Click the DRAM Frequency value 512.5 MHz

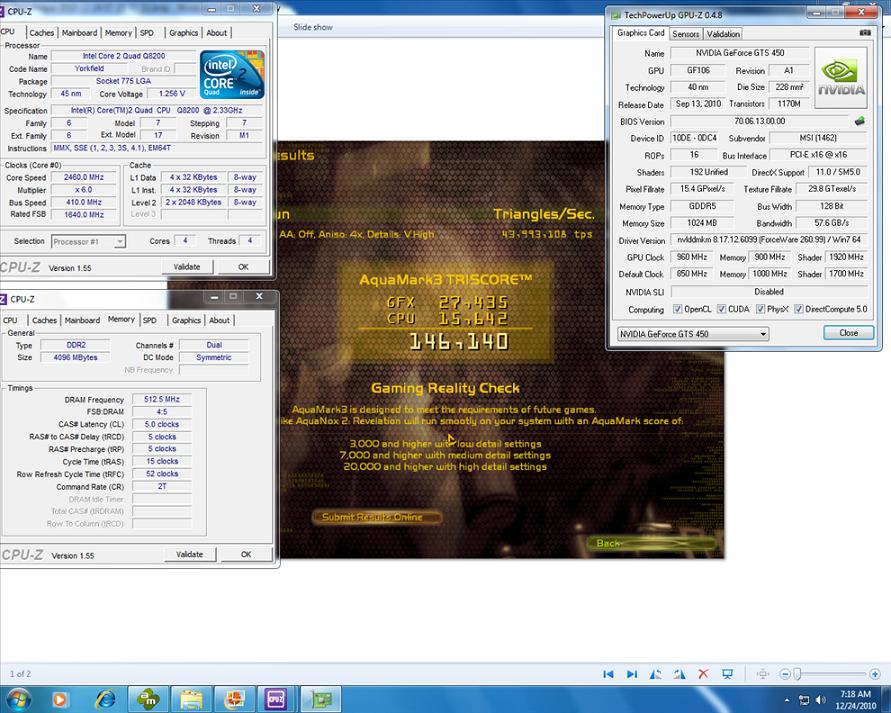tap(162, 399)
